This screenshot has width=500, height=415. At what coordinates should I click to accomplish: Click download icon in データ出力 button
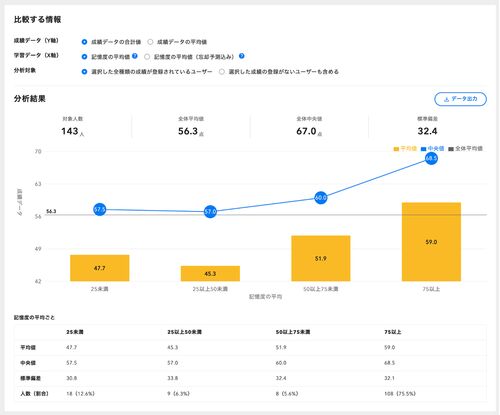tap(446, 99)
